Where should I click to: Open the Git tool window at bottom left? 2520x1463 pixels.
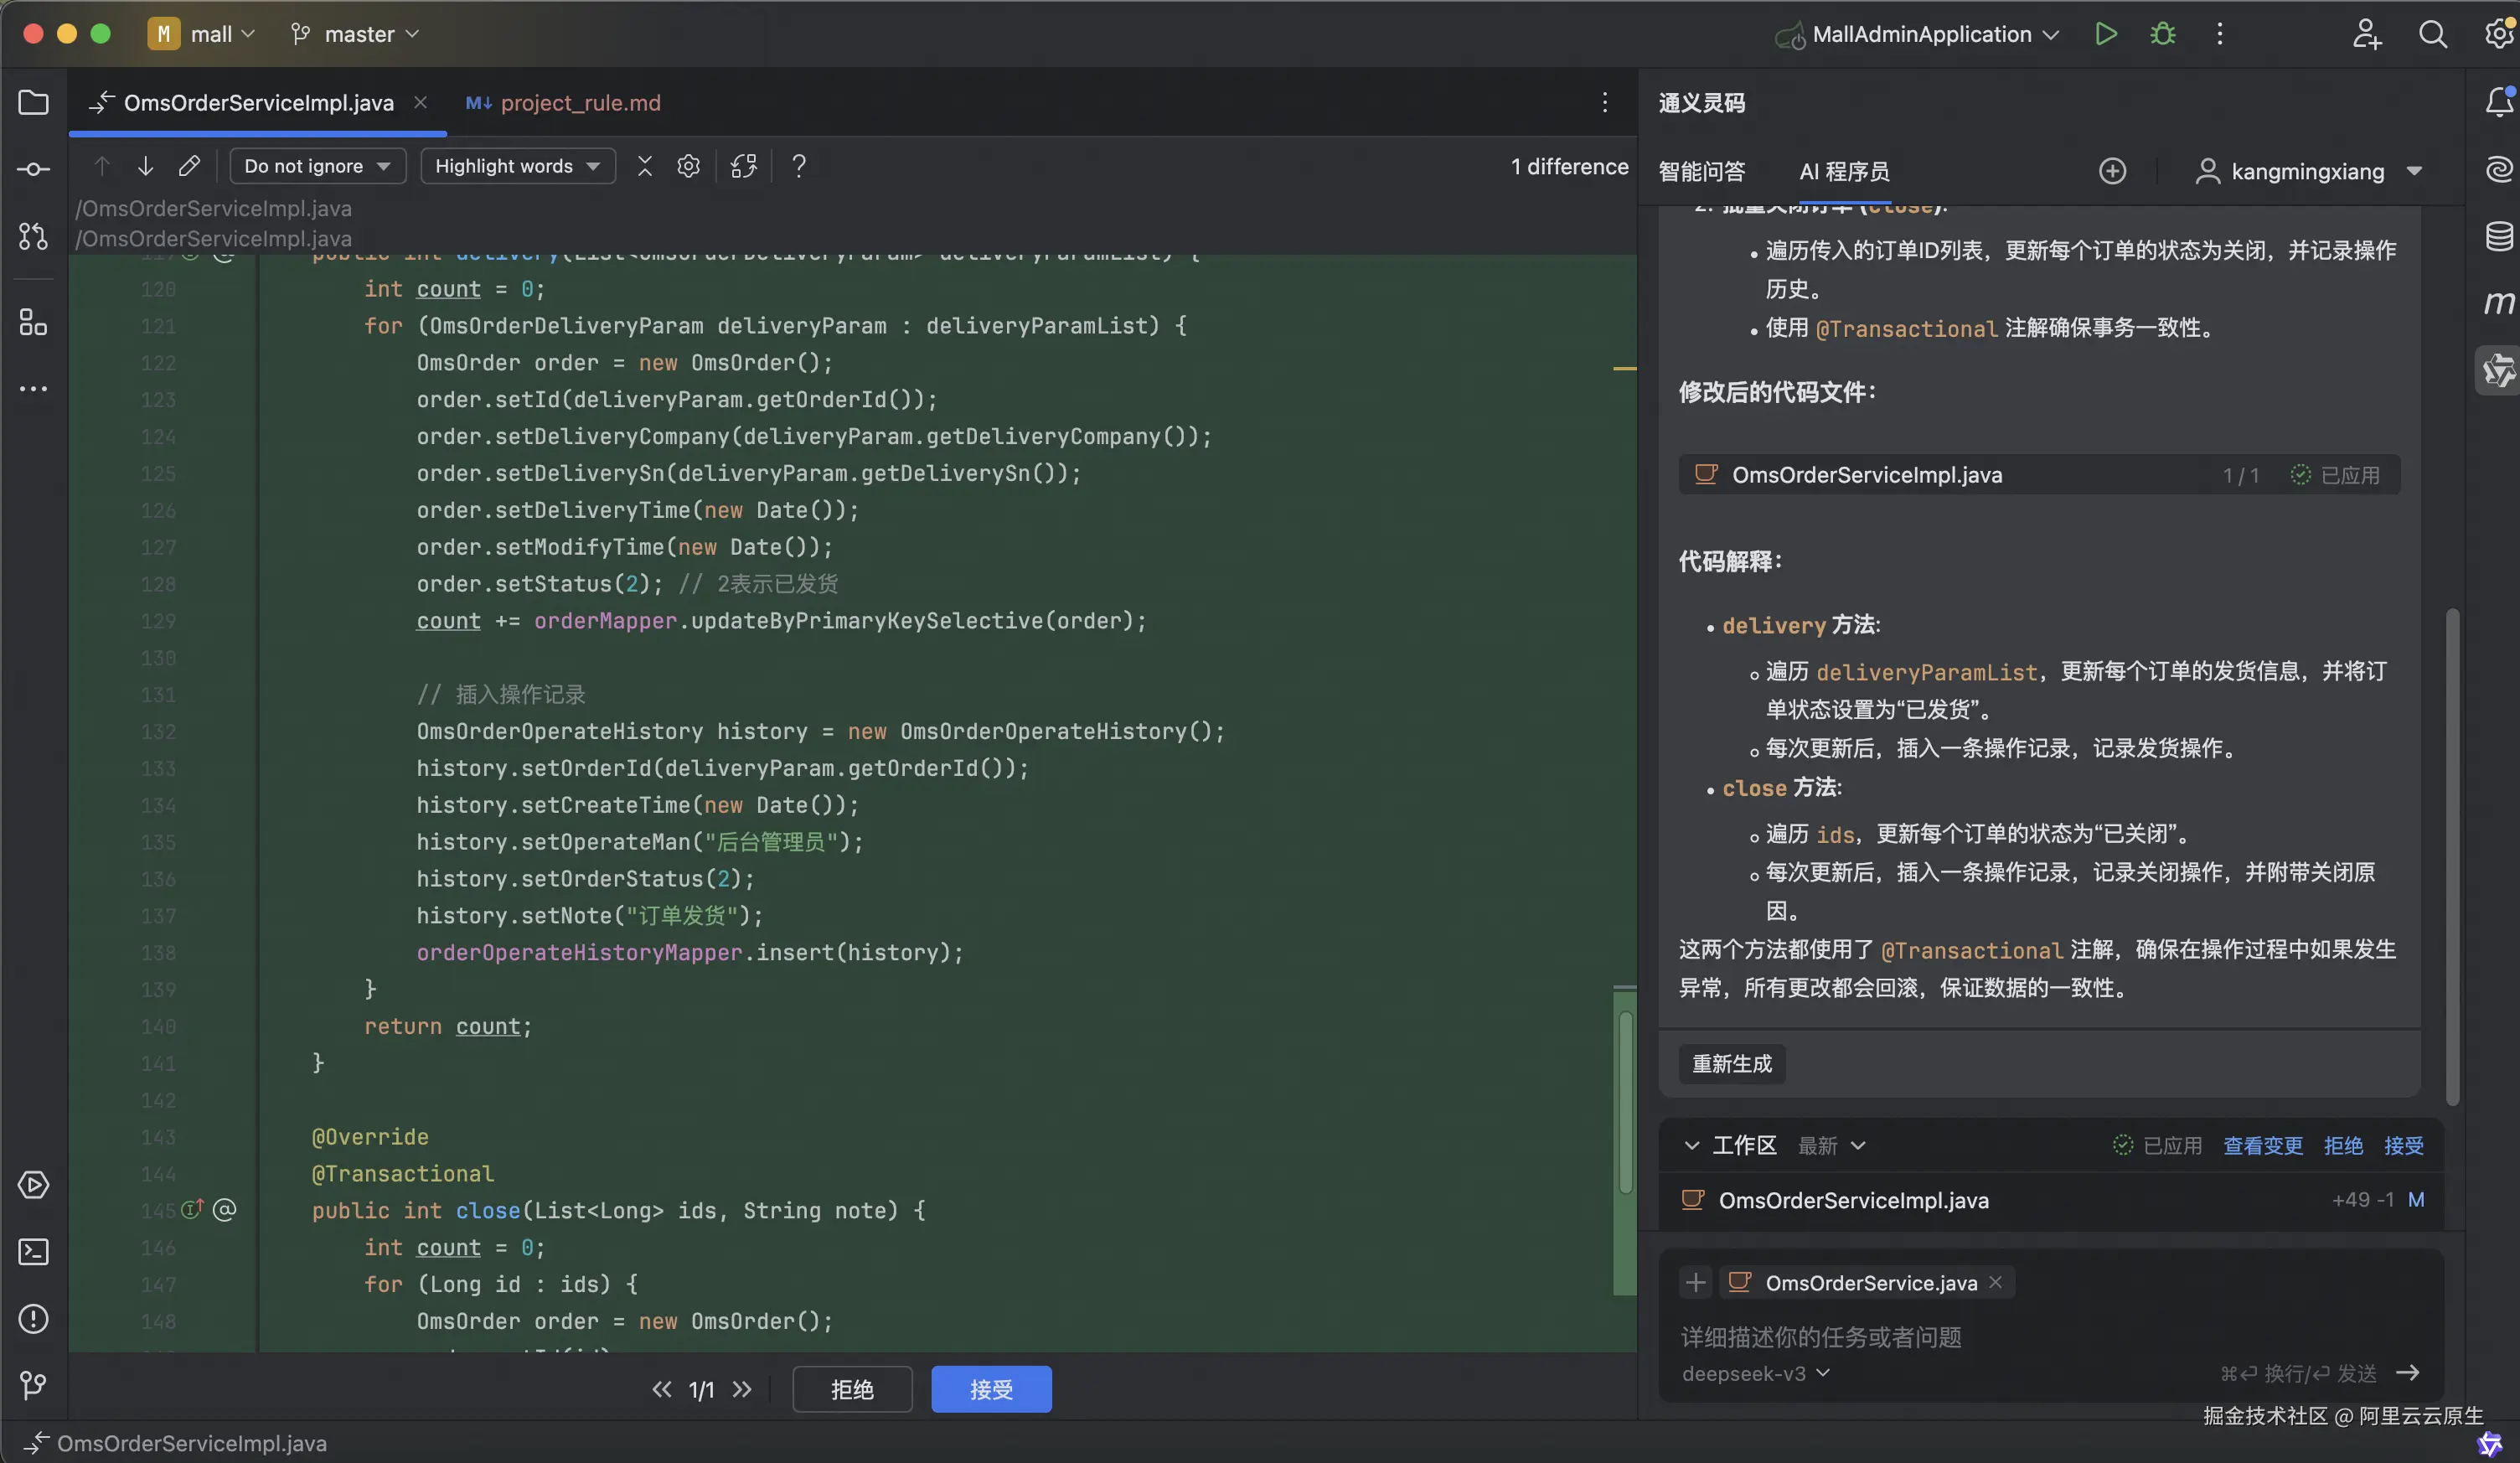[x=33, y=1385]
